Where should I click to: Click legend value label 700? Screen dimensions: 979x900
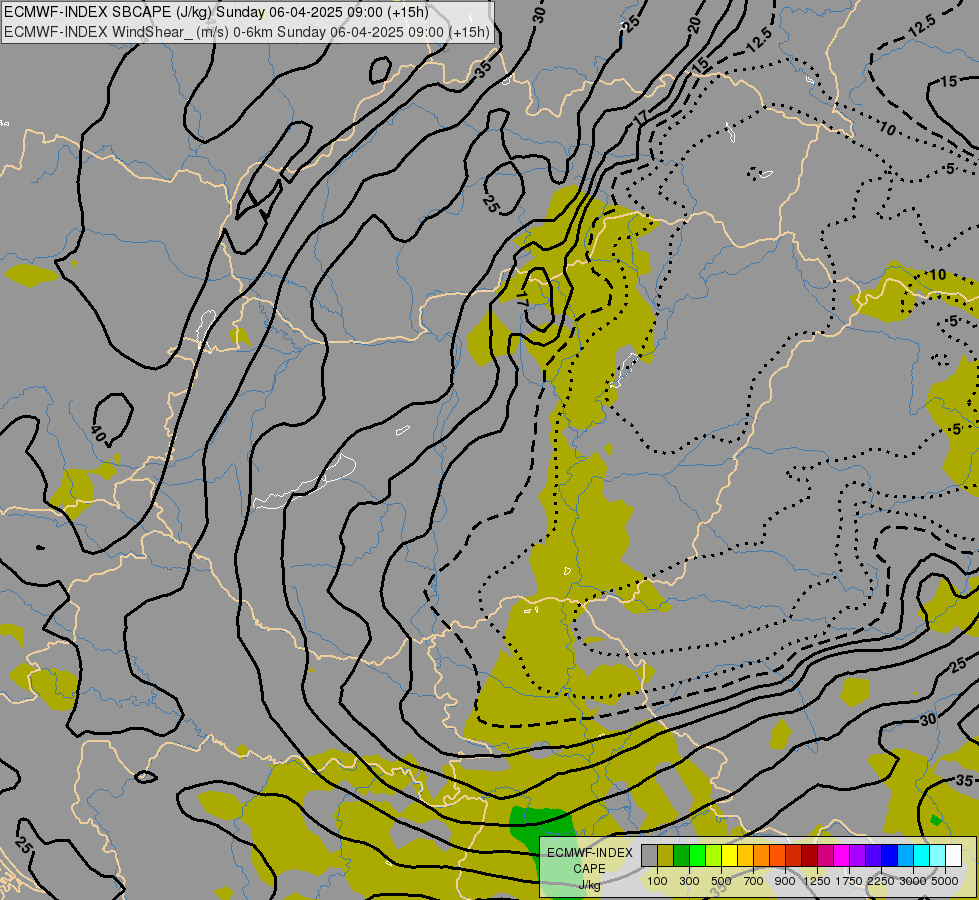pos(754,881)
